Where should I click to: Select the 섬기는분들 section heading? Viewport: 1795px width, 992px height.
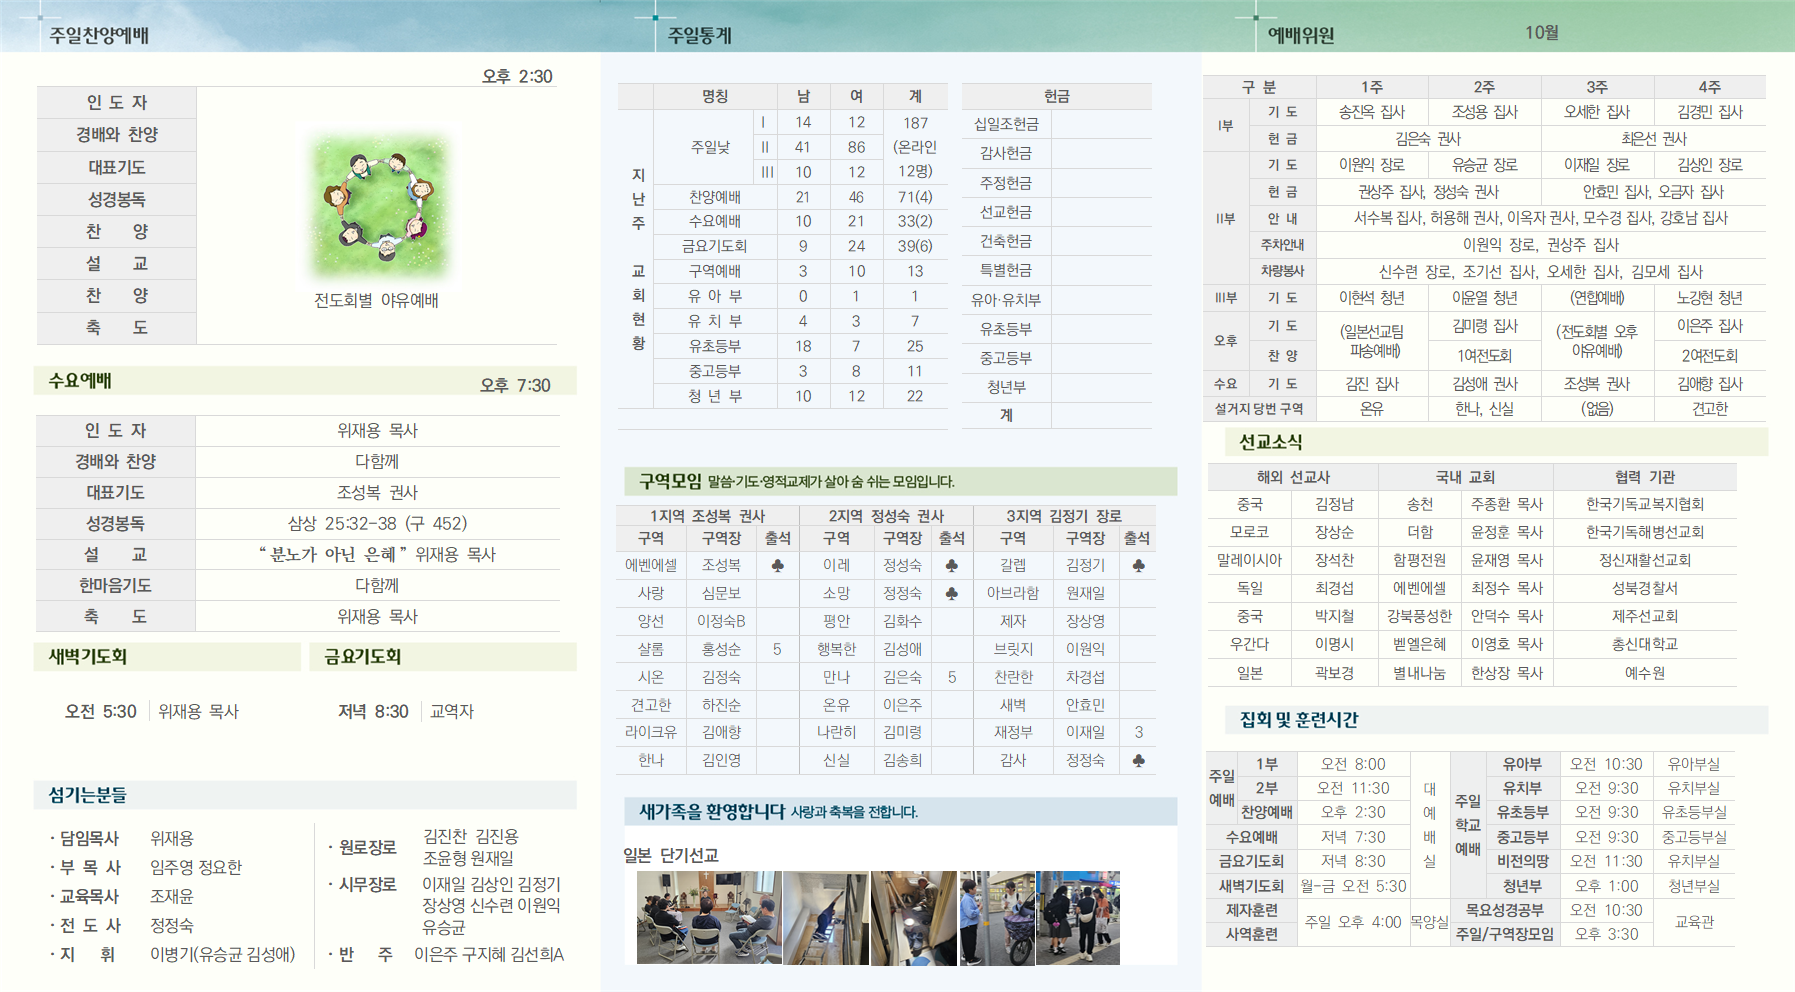point(87,795)
